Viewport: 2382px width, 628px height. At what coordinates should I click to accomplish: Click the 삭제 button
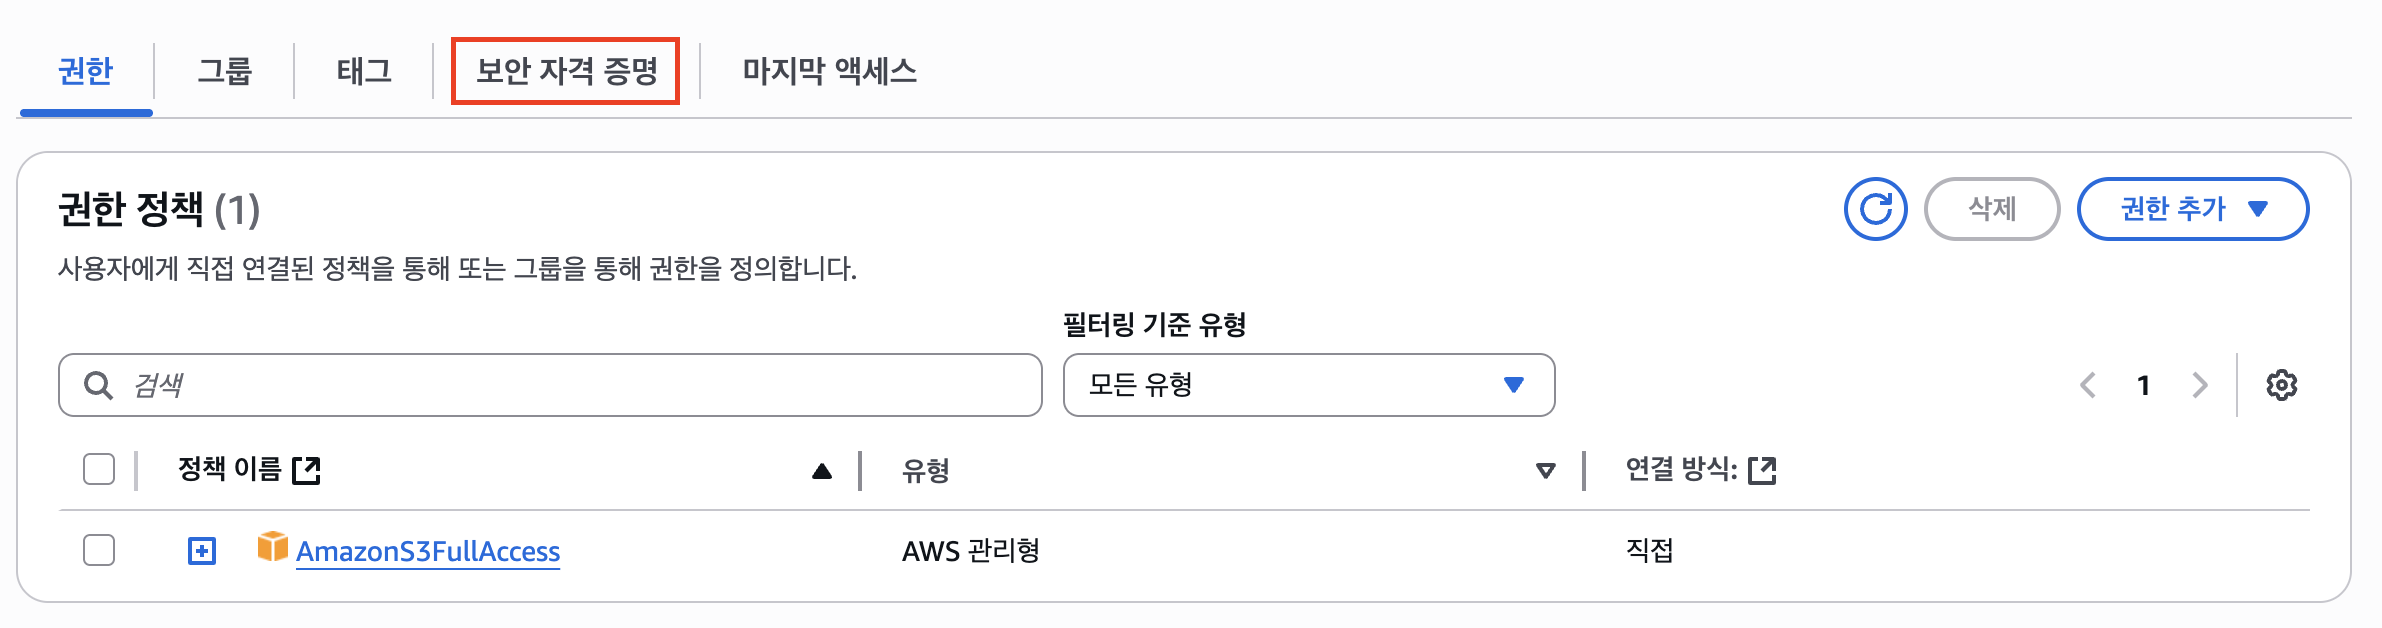coord(1991,209)
